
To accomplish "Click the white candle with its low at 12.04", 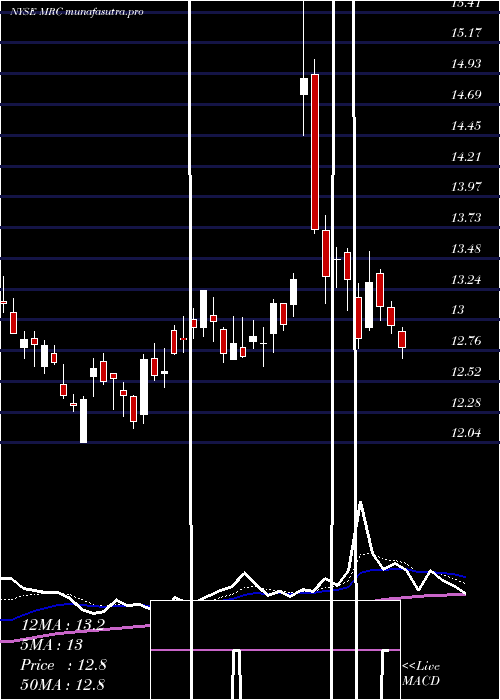I will click(83, 421).
